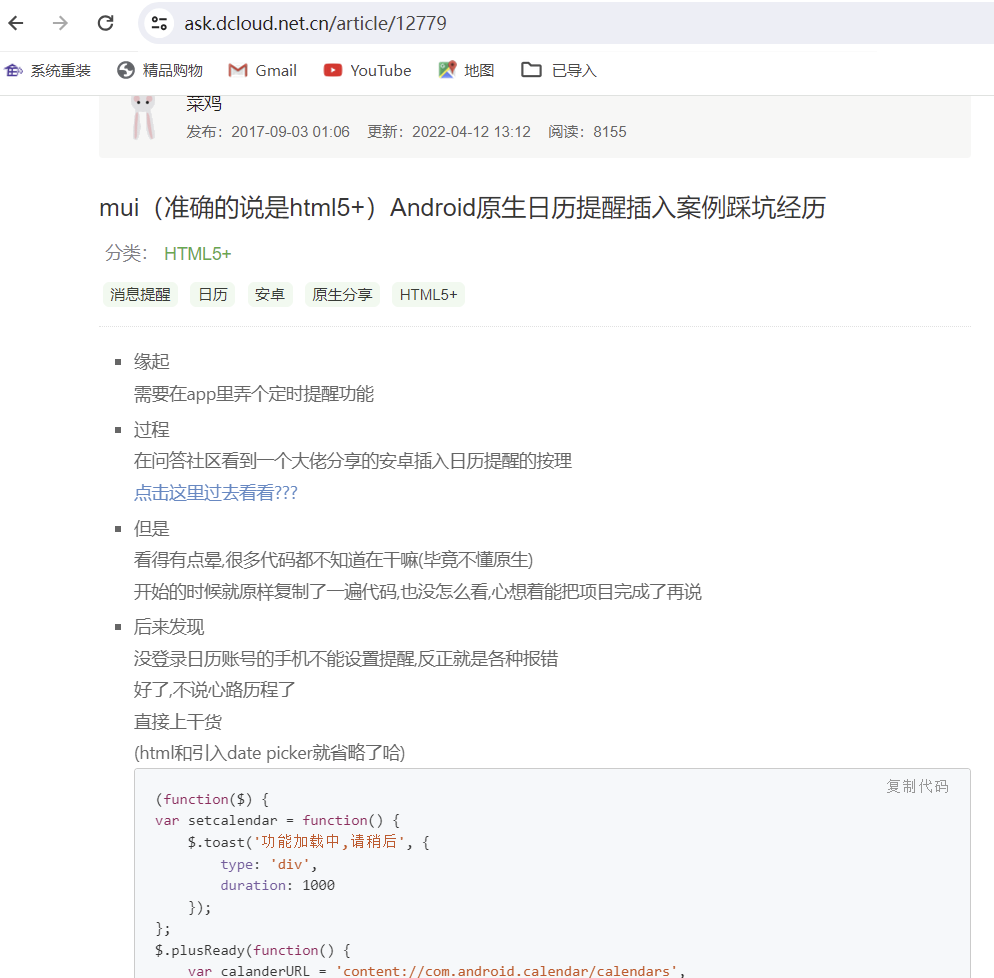Screen dimensions: 994x978
Task: Expand the 已导入 bookmarks folder
Action: (x=558, y=70)
